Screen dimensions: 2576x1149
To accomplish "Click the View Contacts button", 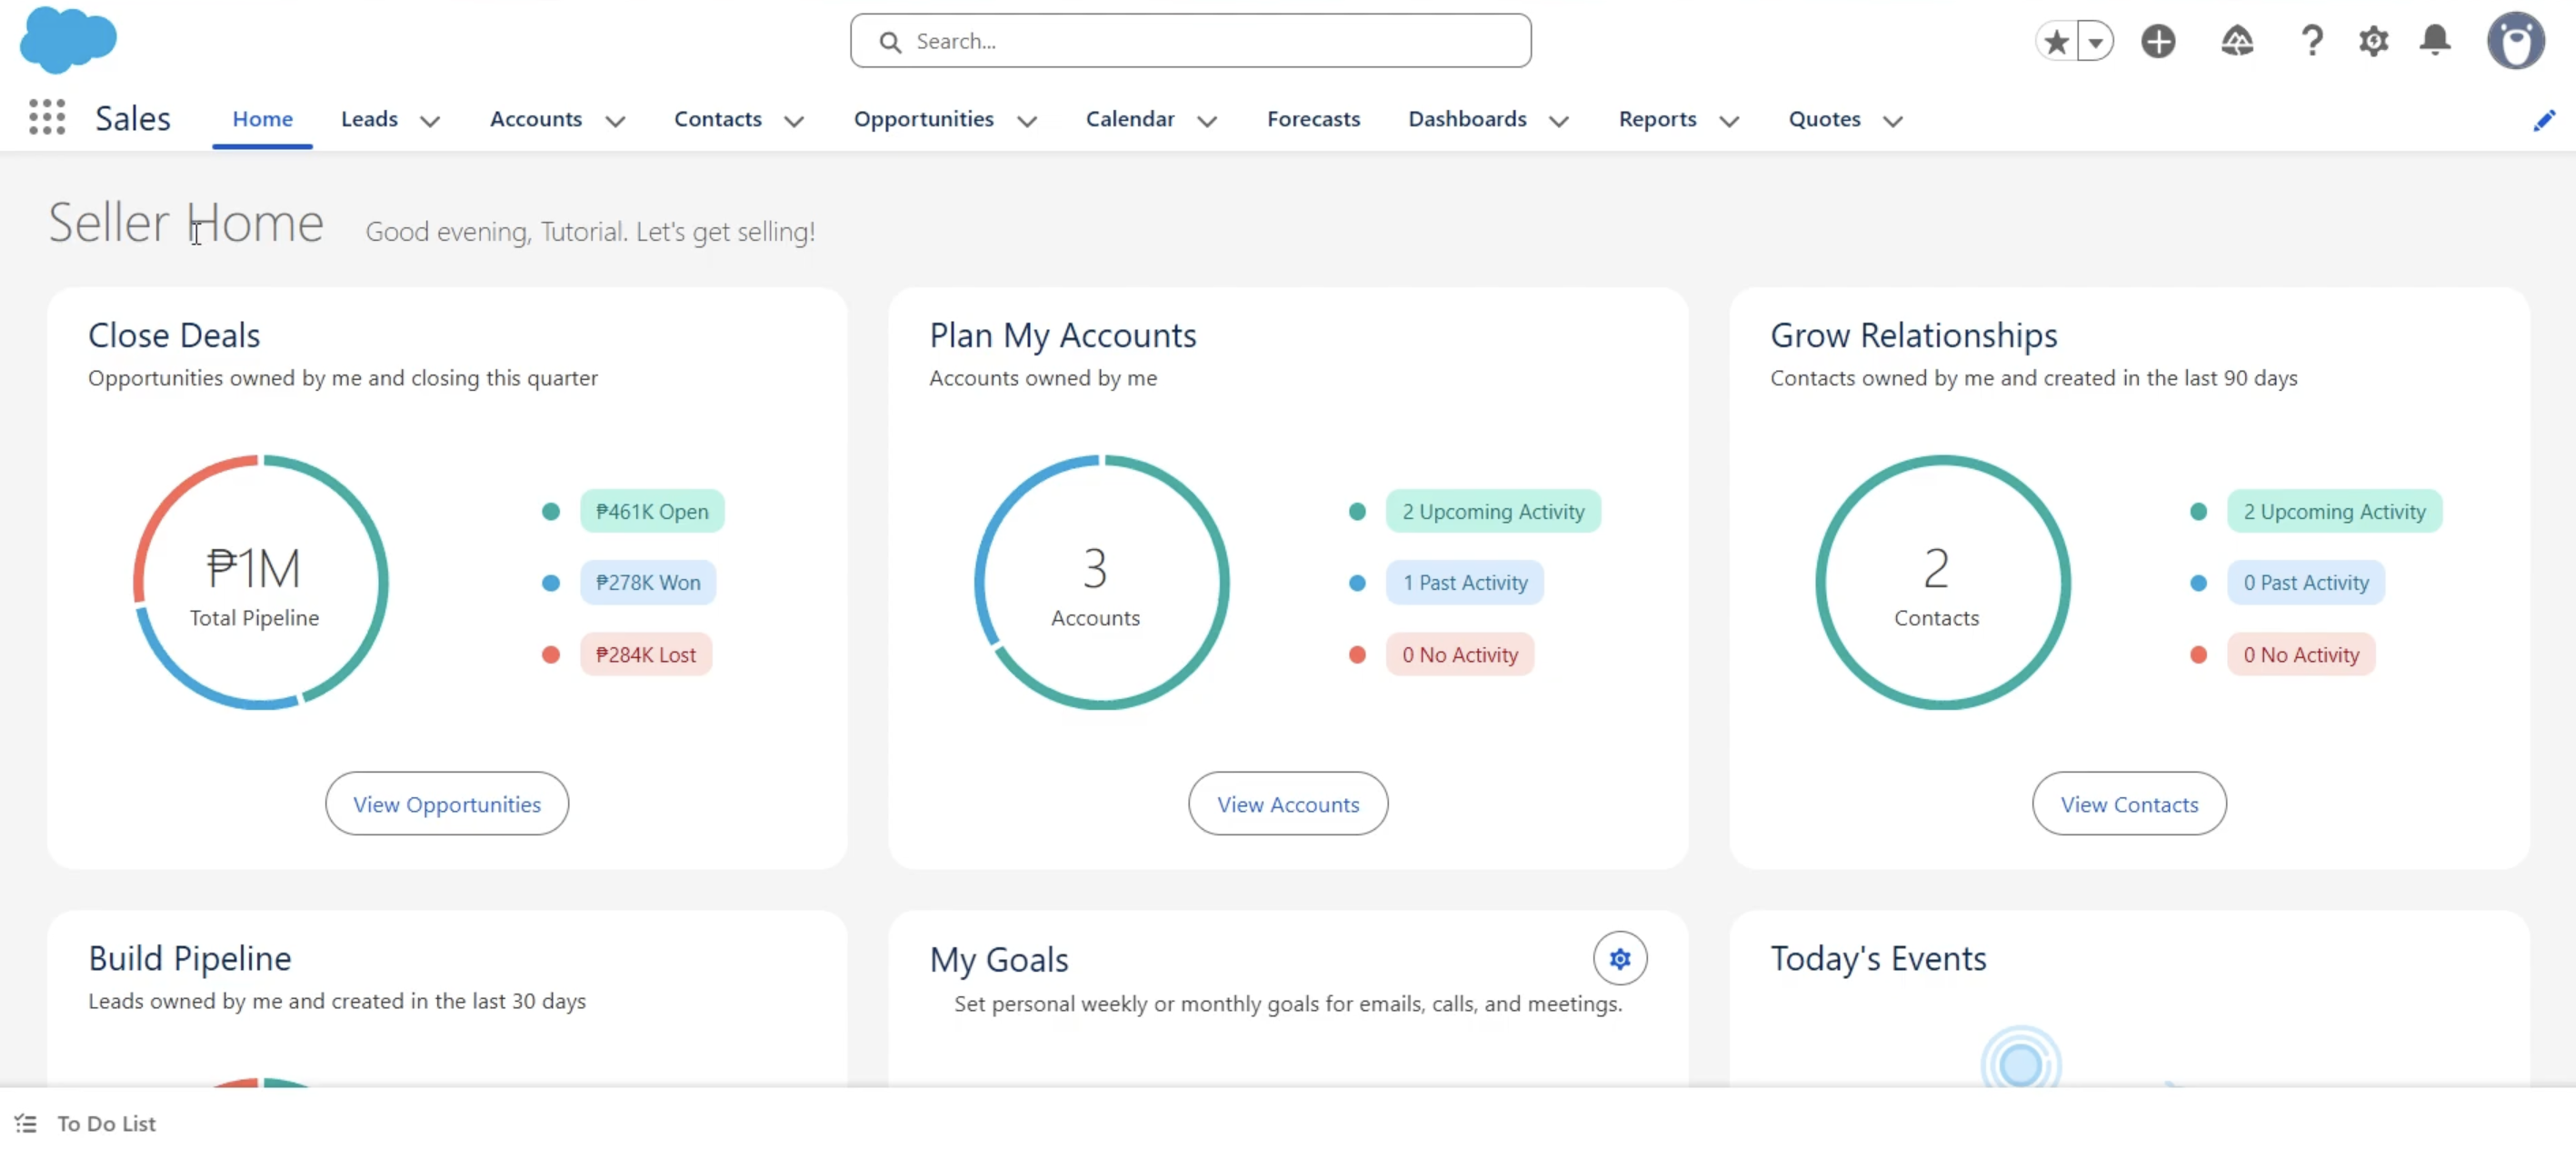I will [2129, 803].
